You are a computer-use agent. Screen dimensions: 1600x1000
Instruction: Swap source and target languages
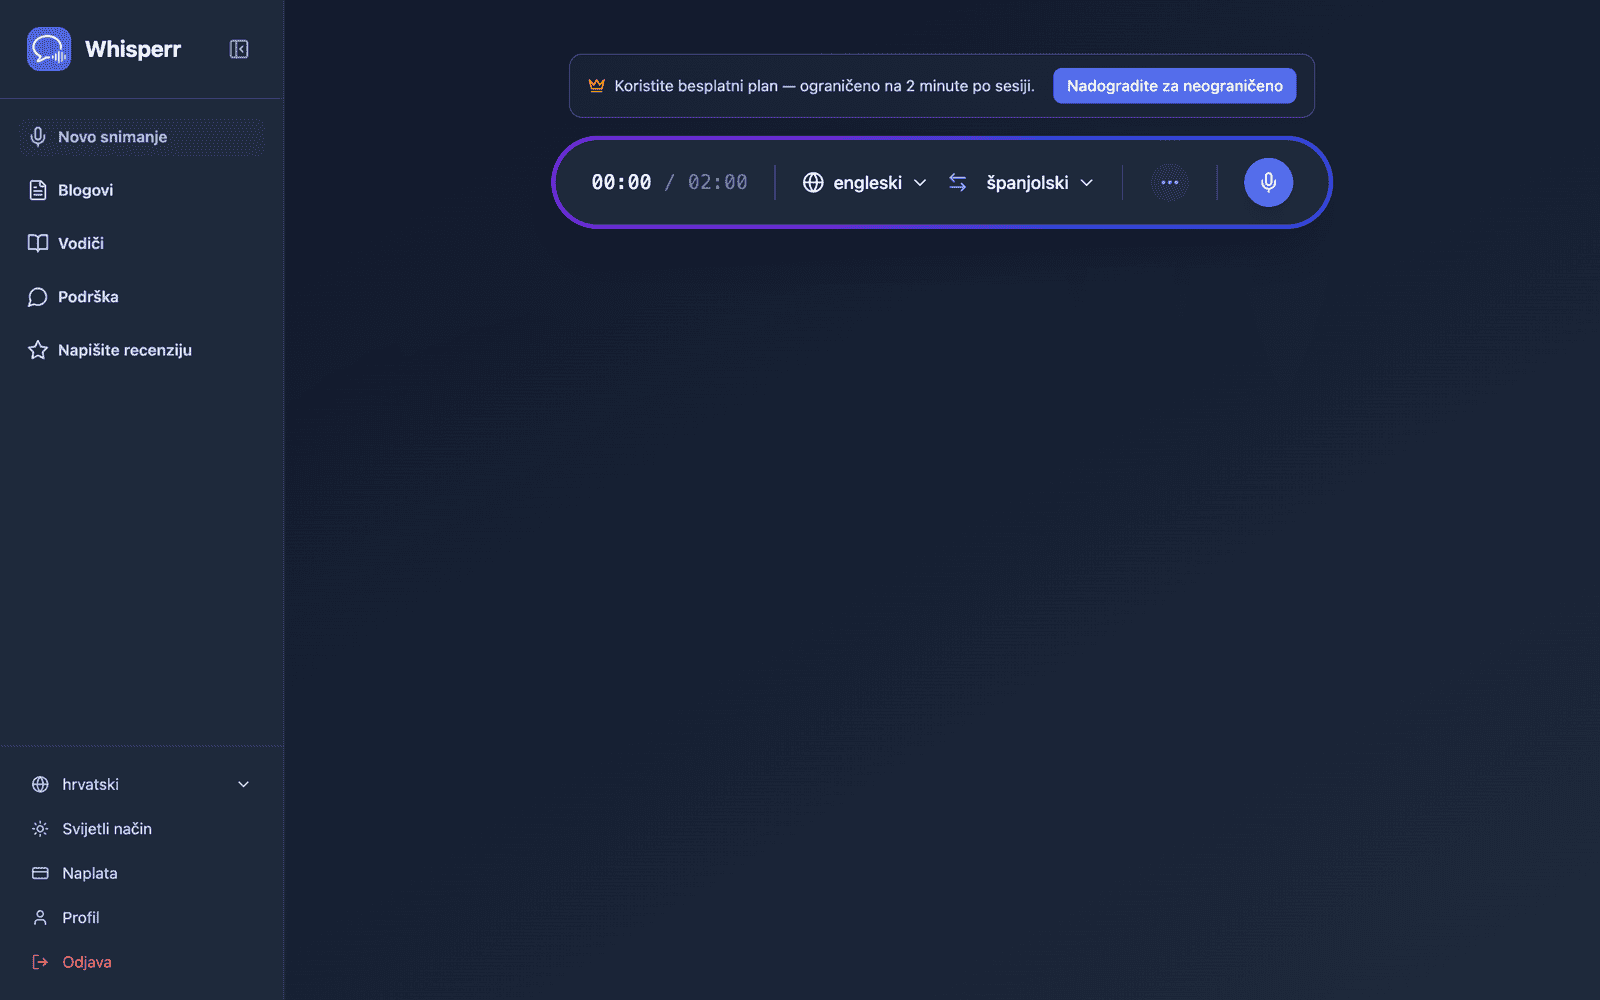click(x=957, y=182)
